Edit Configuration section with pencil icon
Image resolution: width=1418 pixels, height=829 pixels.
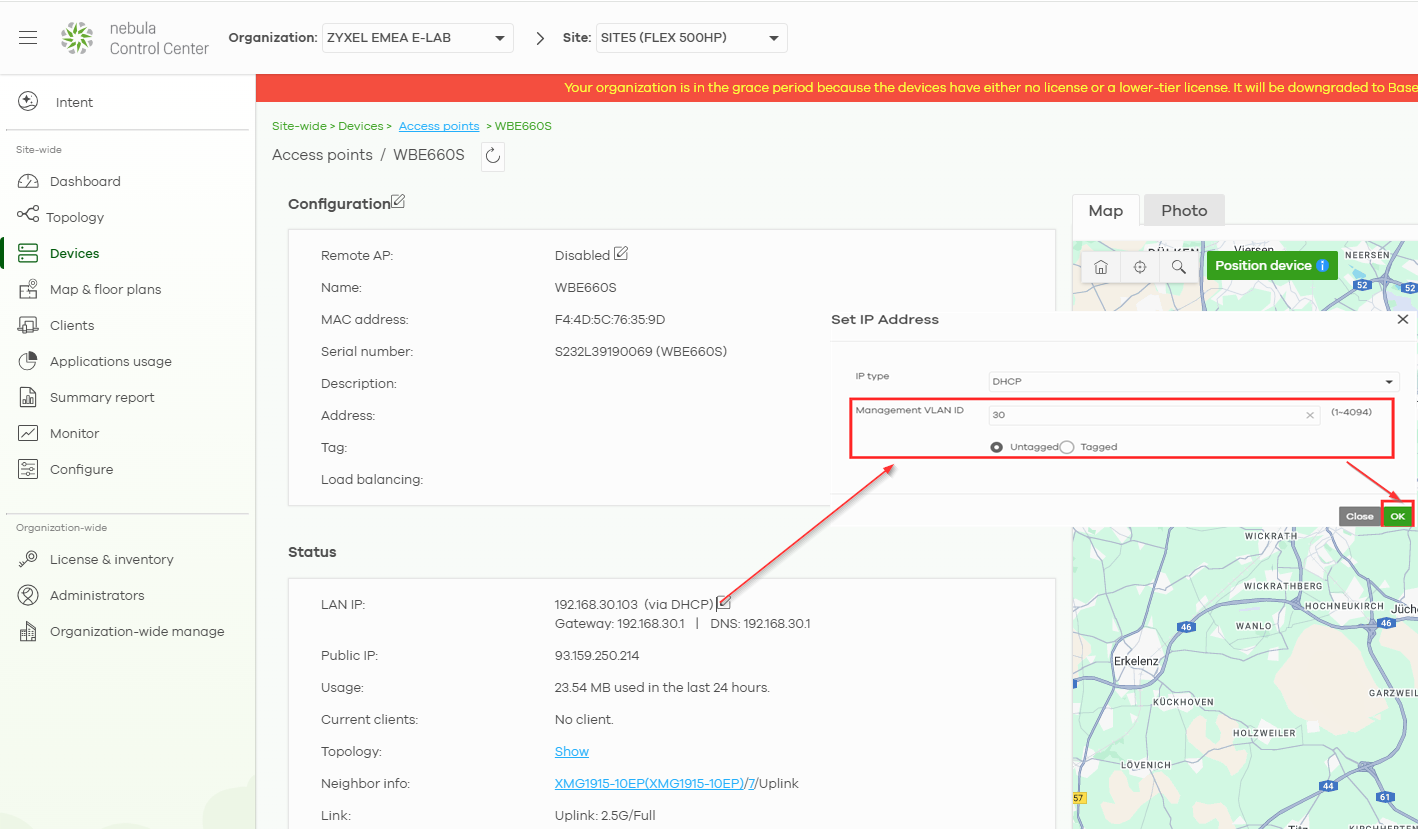click(398, 202)
